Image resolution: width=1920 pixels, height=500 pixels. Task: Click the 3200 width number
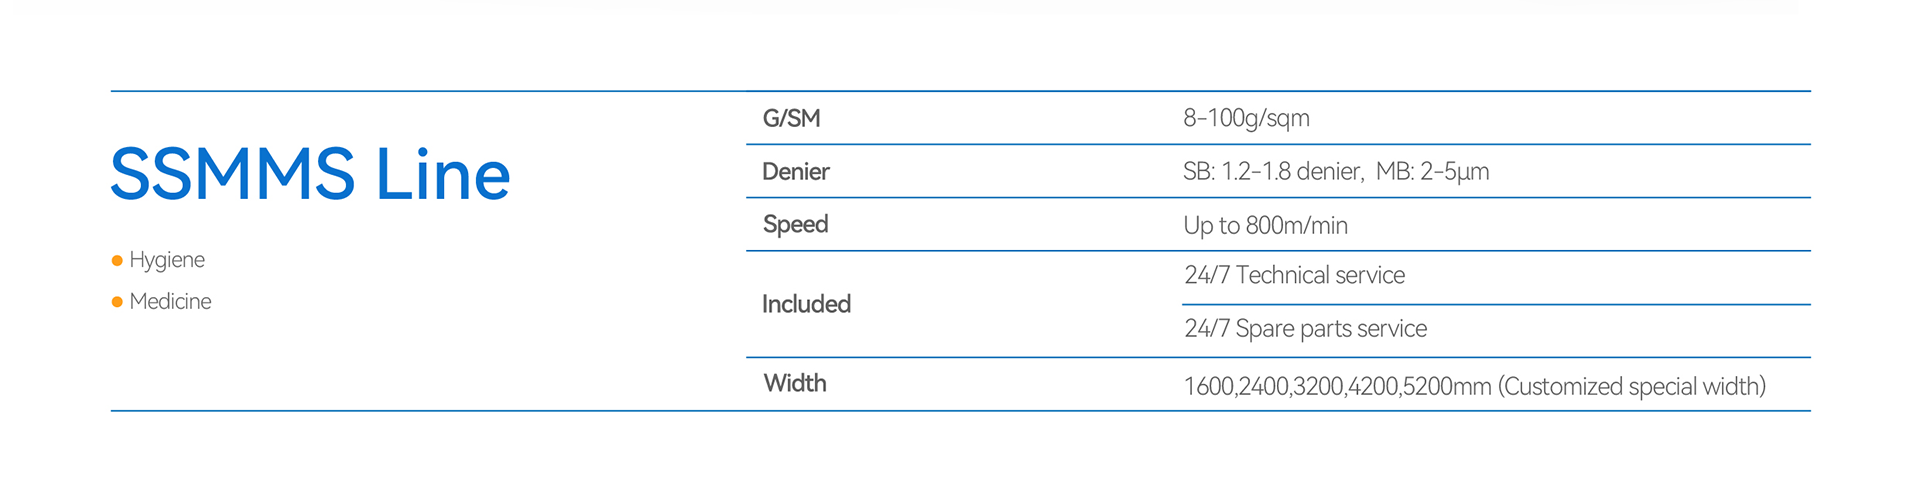tap(1317, 387)
